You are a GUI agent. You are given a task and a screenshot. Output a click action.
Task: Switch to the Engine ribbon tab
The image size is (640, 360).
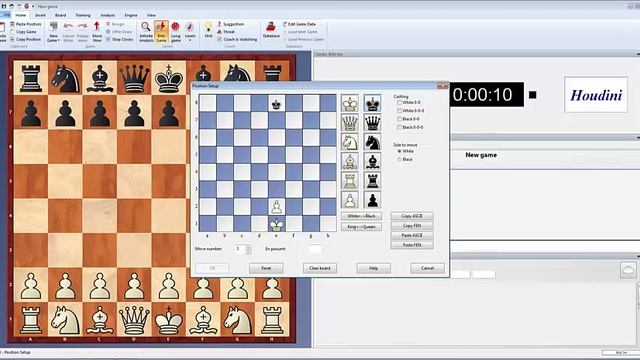pyautogui.click(x=131, y=15)
